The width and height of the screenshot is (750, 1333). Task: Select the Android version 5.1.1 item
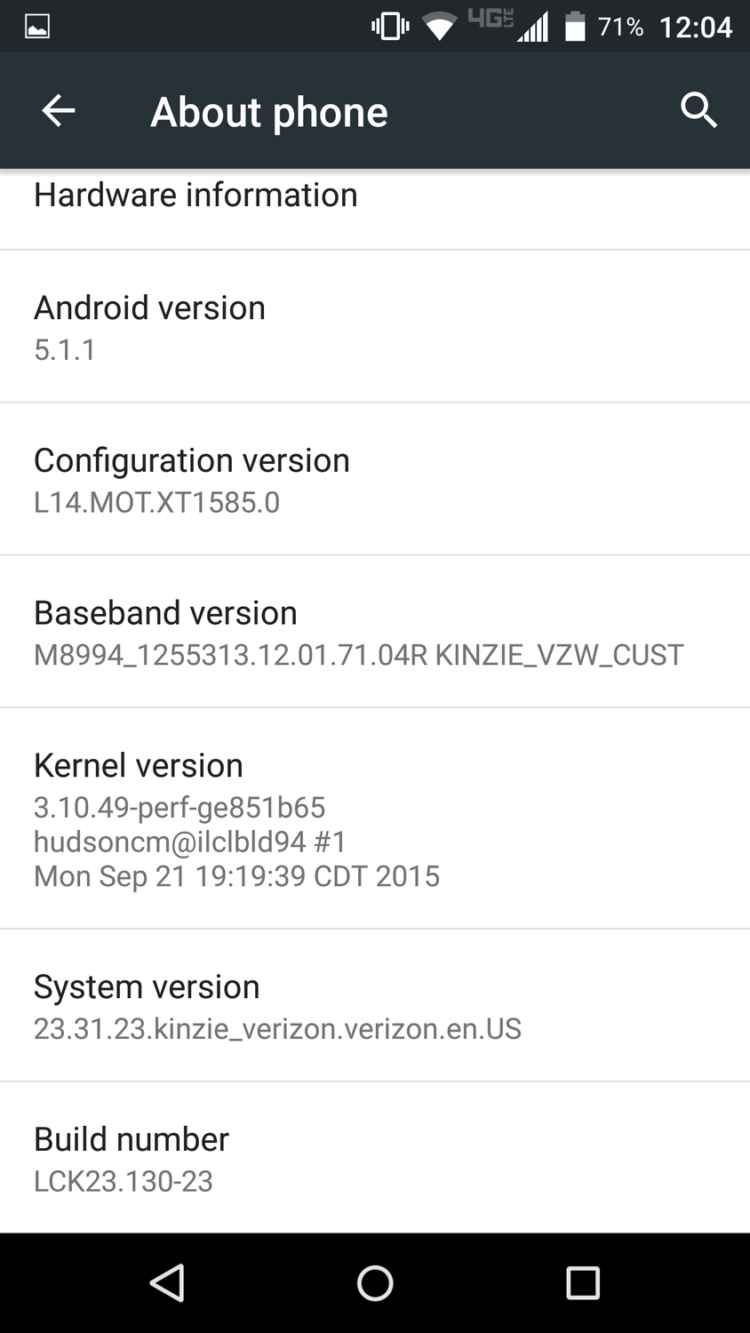click(375, 327)
